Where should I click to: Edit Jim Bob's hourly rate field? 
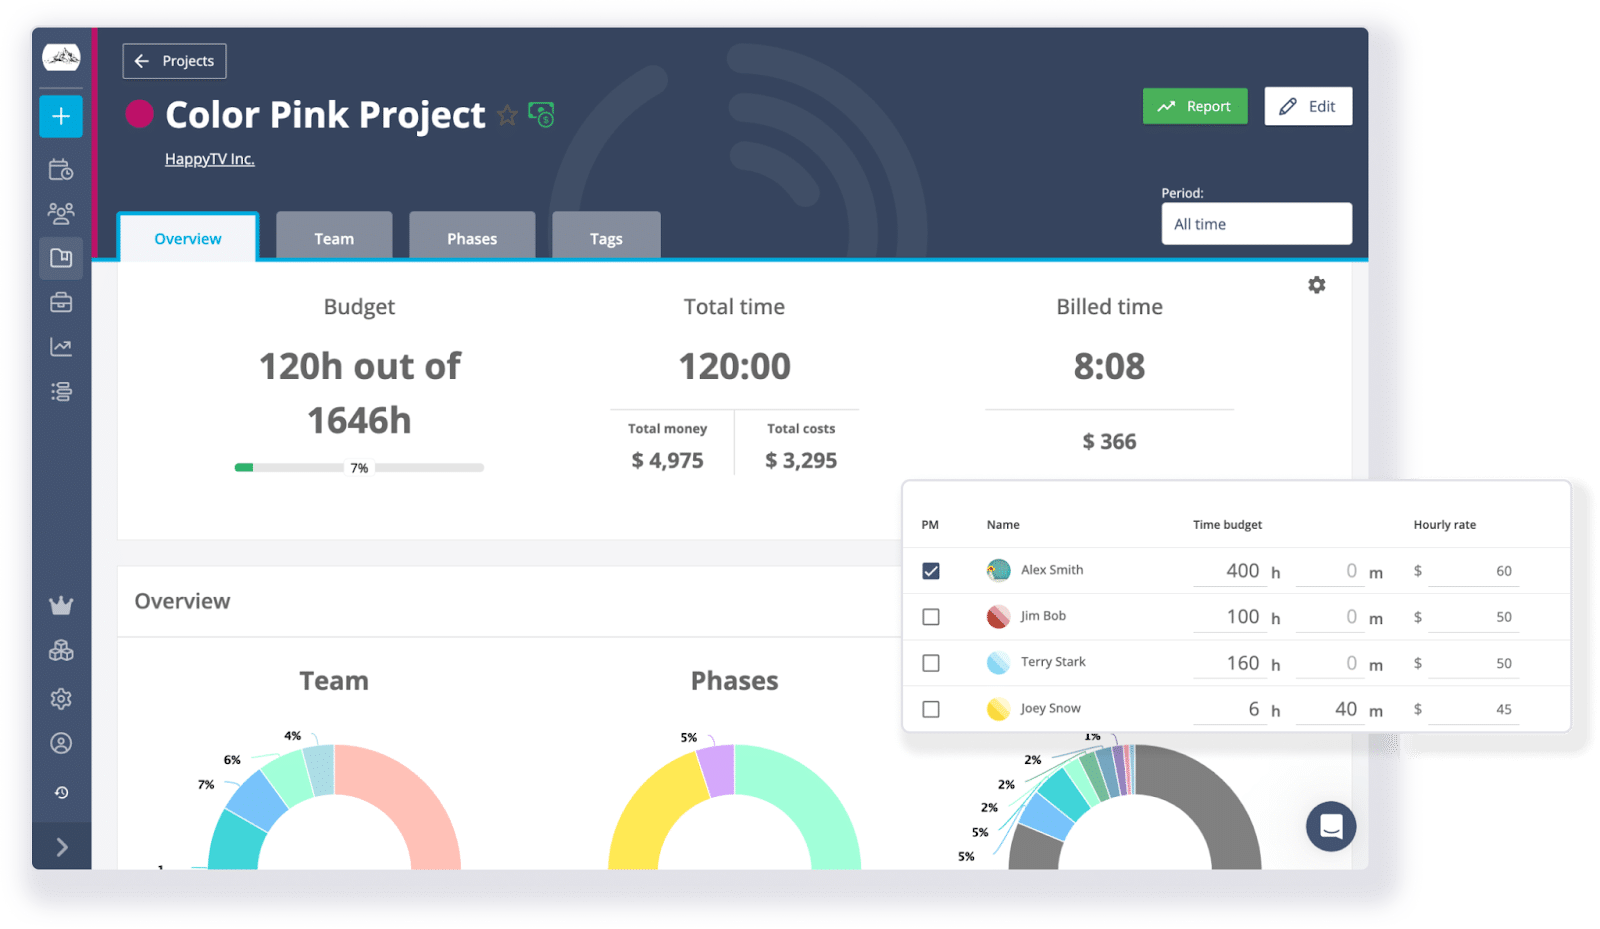point(1473,616)
